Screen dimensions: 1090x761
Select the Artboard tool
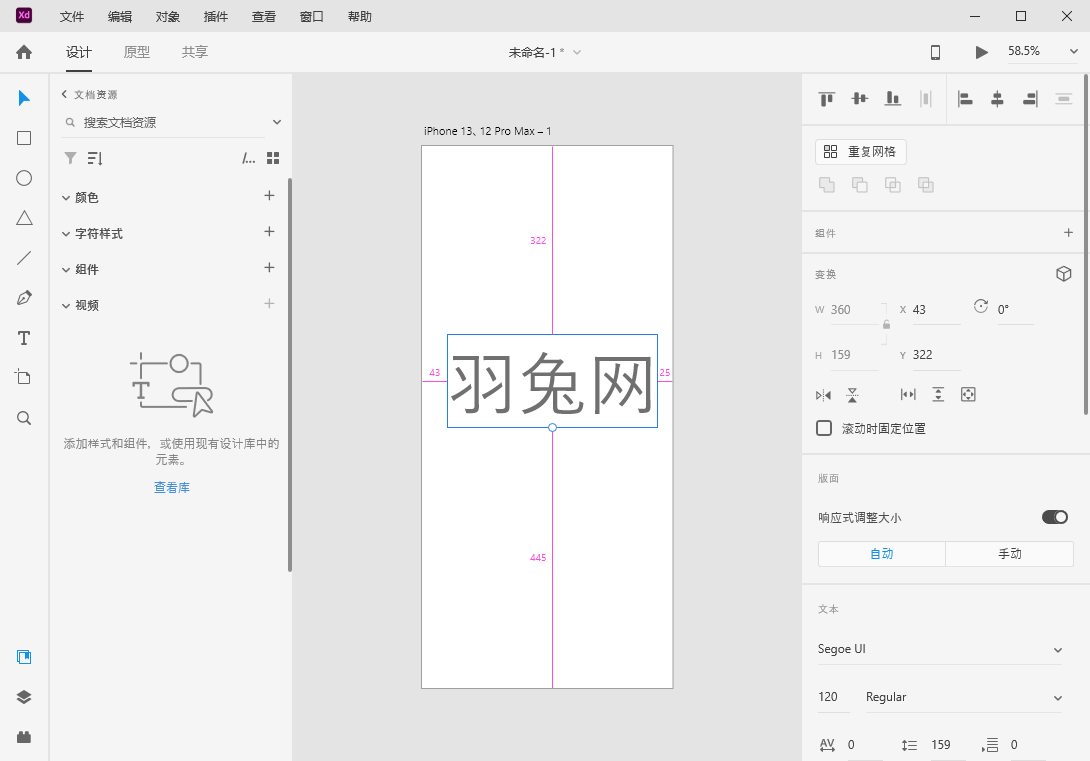coord(24,377)
